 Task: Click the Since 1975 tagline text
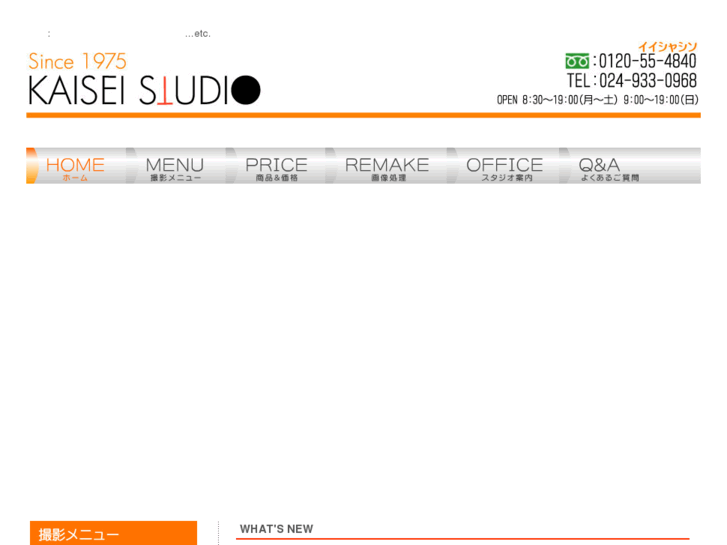point(77,61)
